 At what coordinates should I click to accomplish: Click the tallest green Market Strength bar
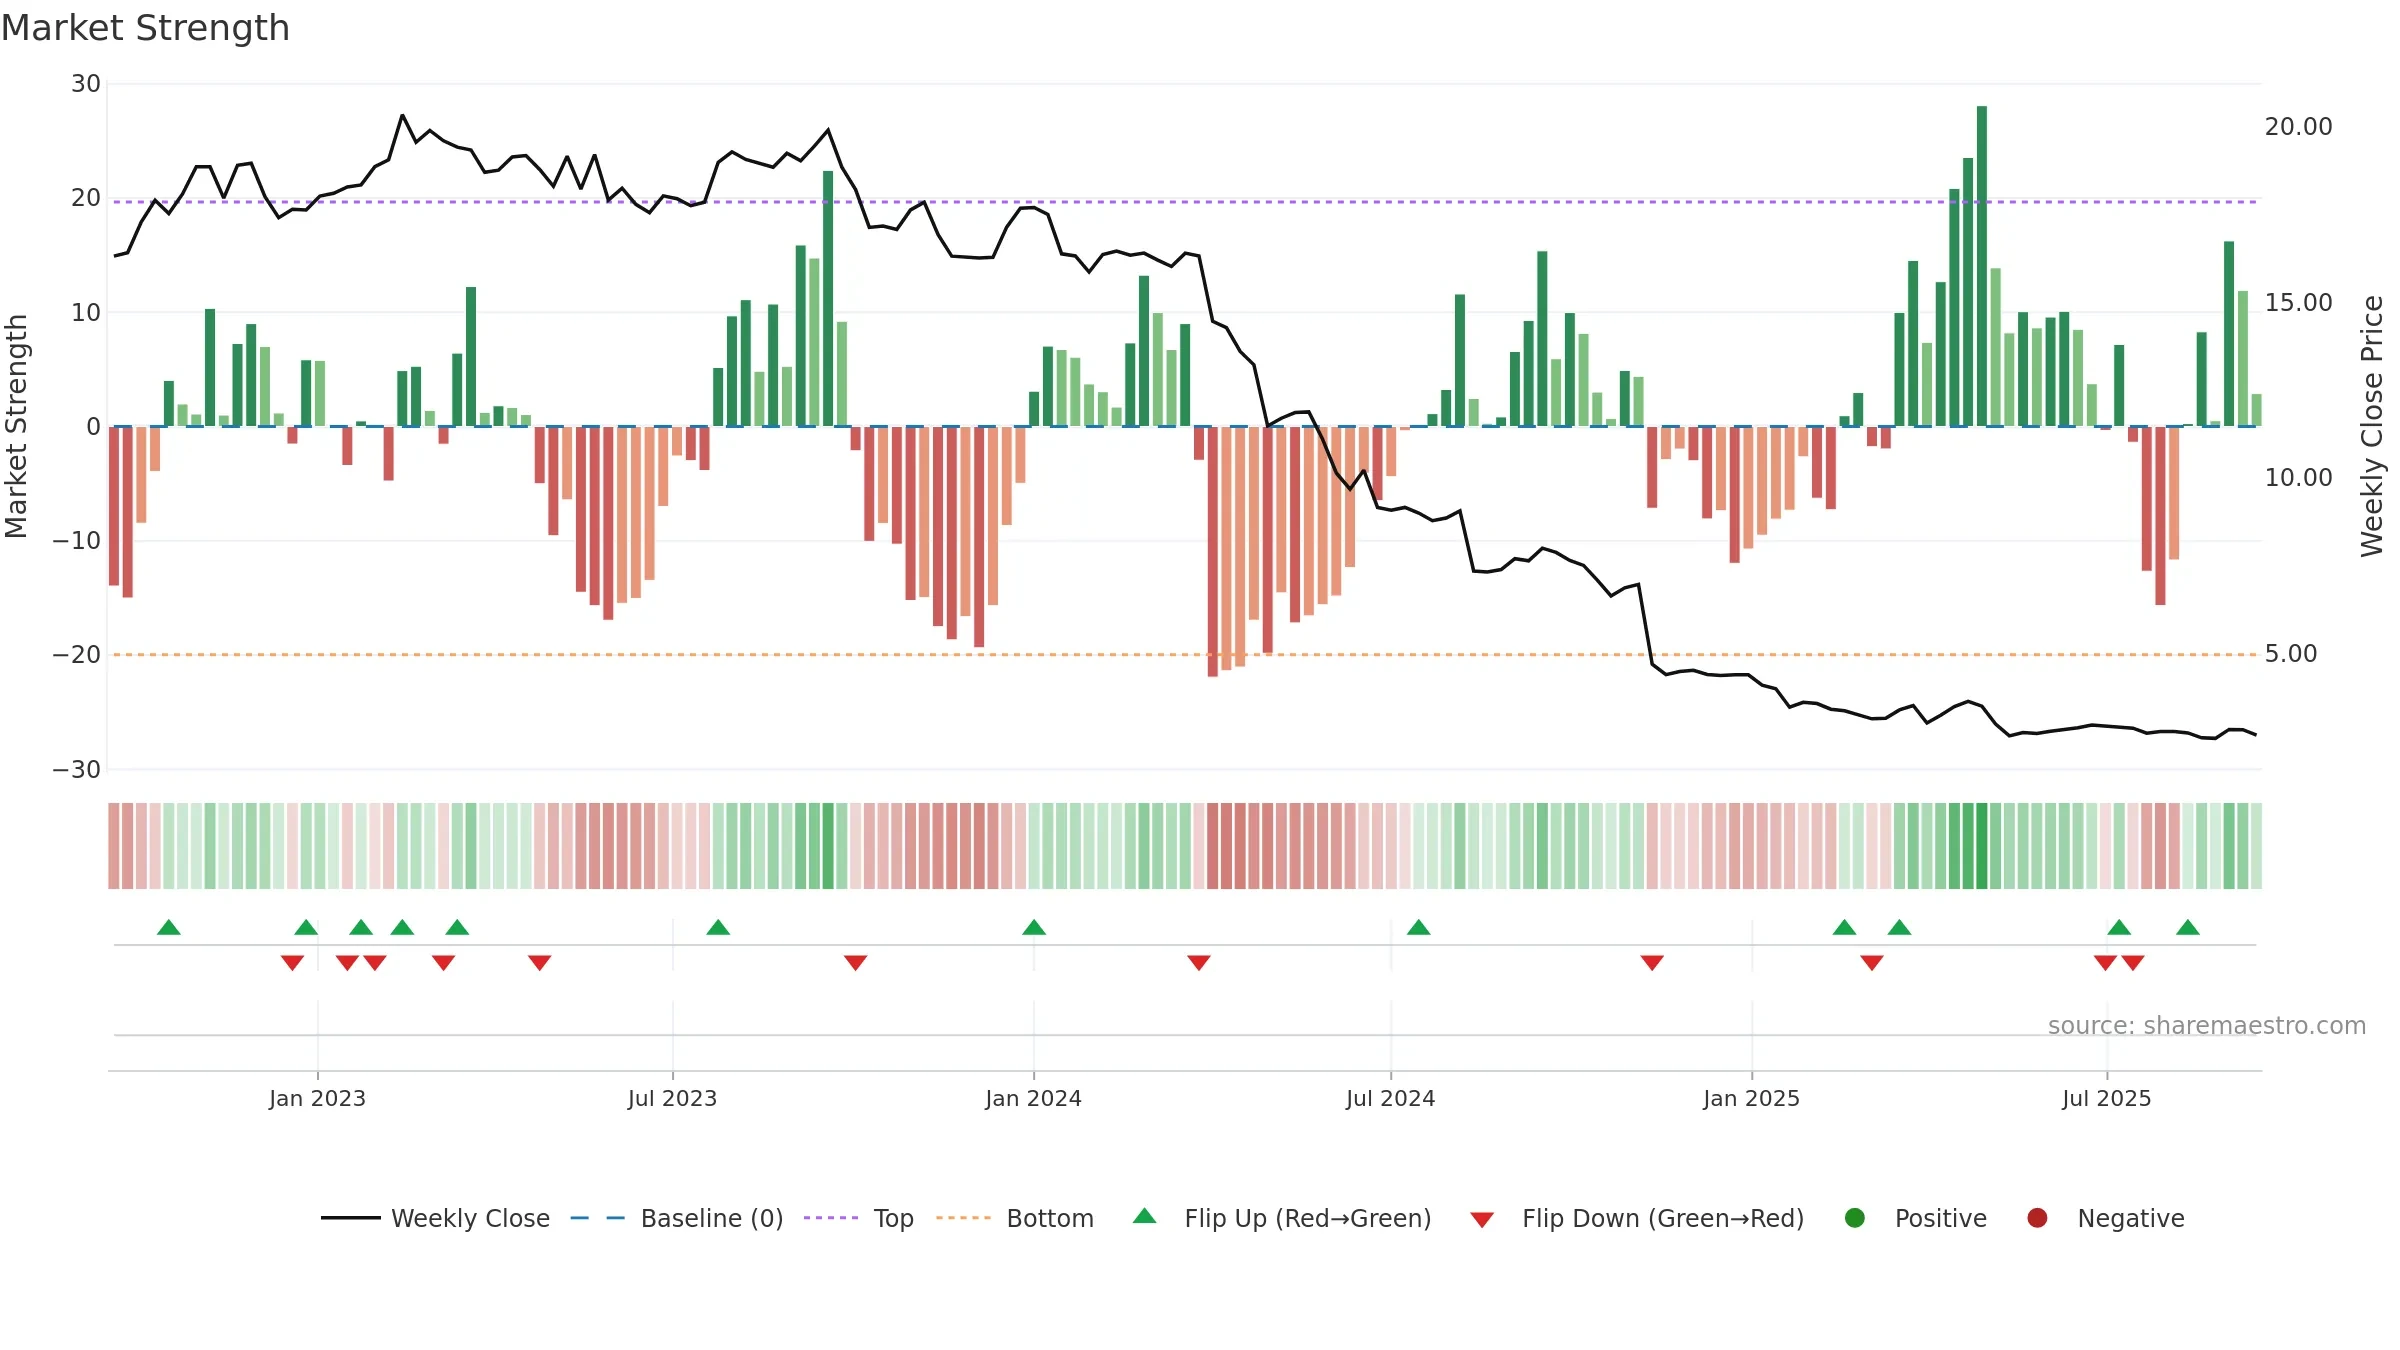(1982, 266)
